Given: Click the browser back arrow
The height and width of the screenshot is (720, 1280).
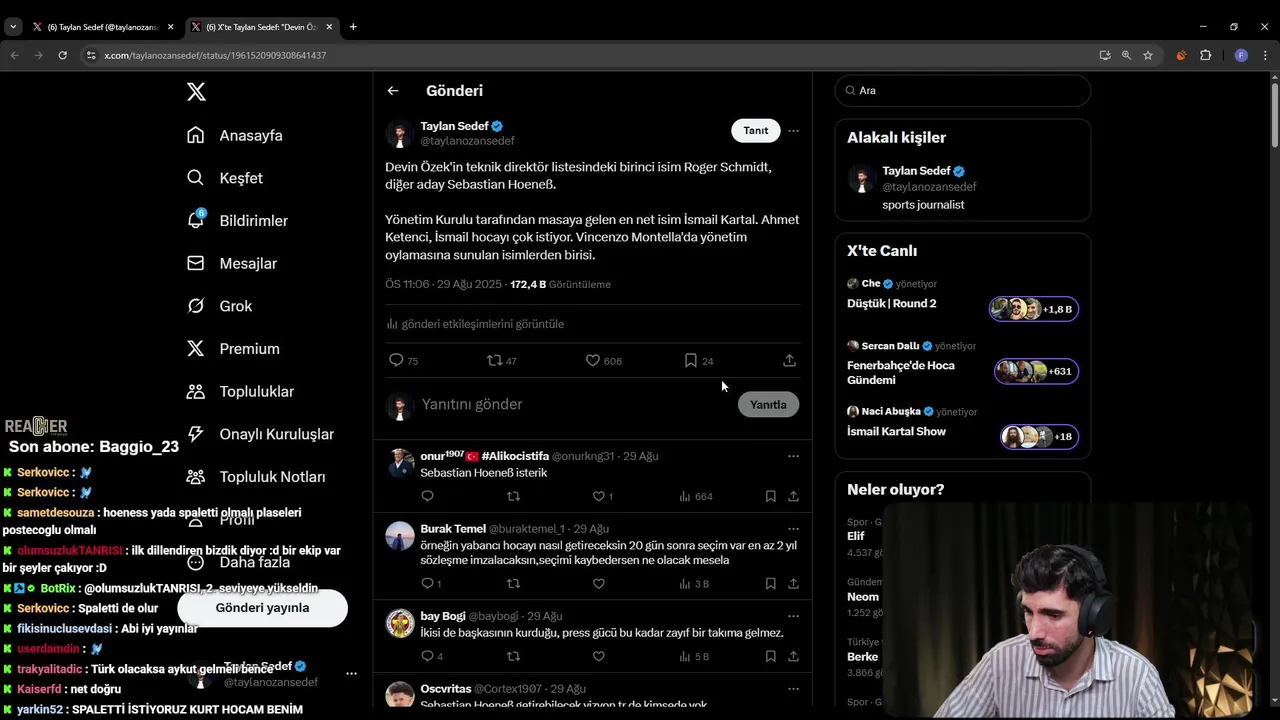Looking at the screenshot, I should 14,55.
